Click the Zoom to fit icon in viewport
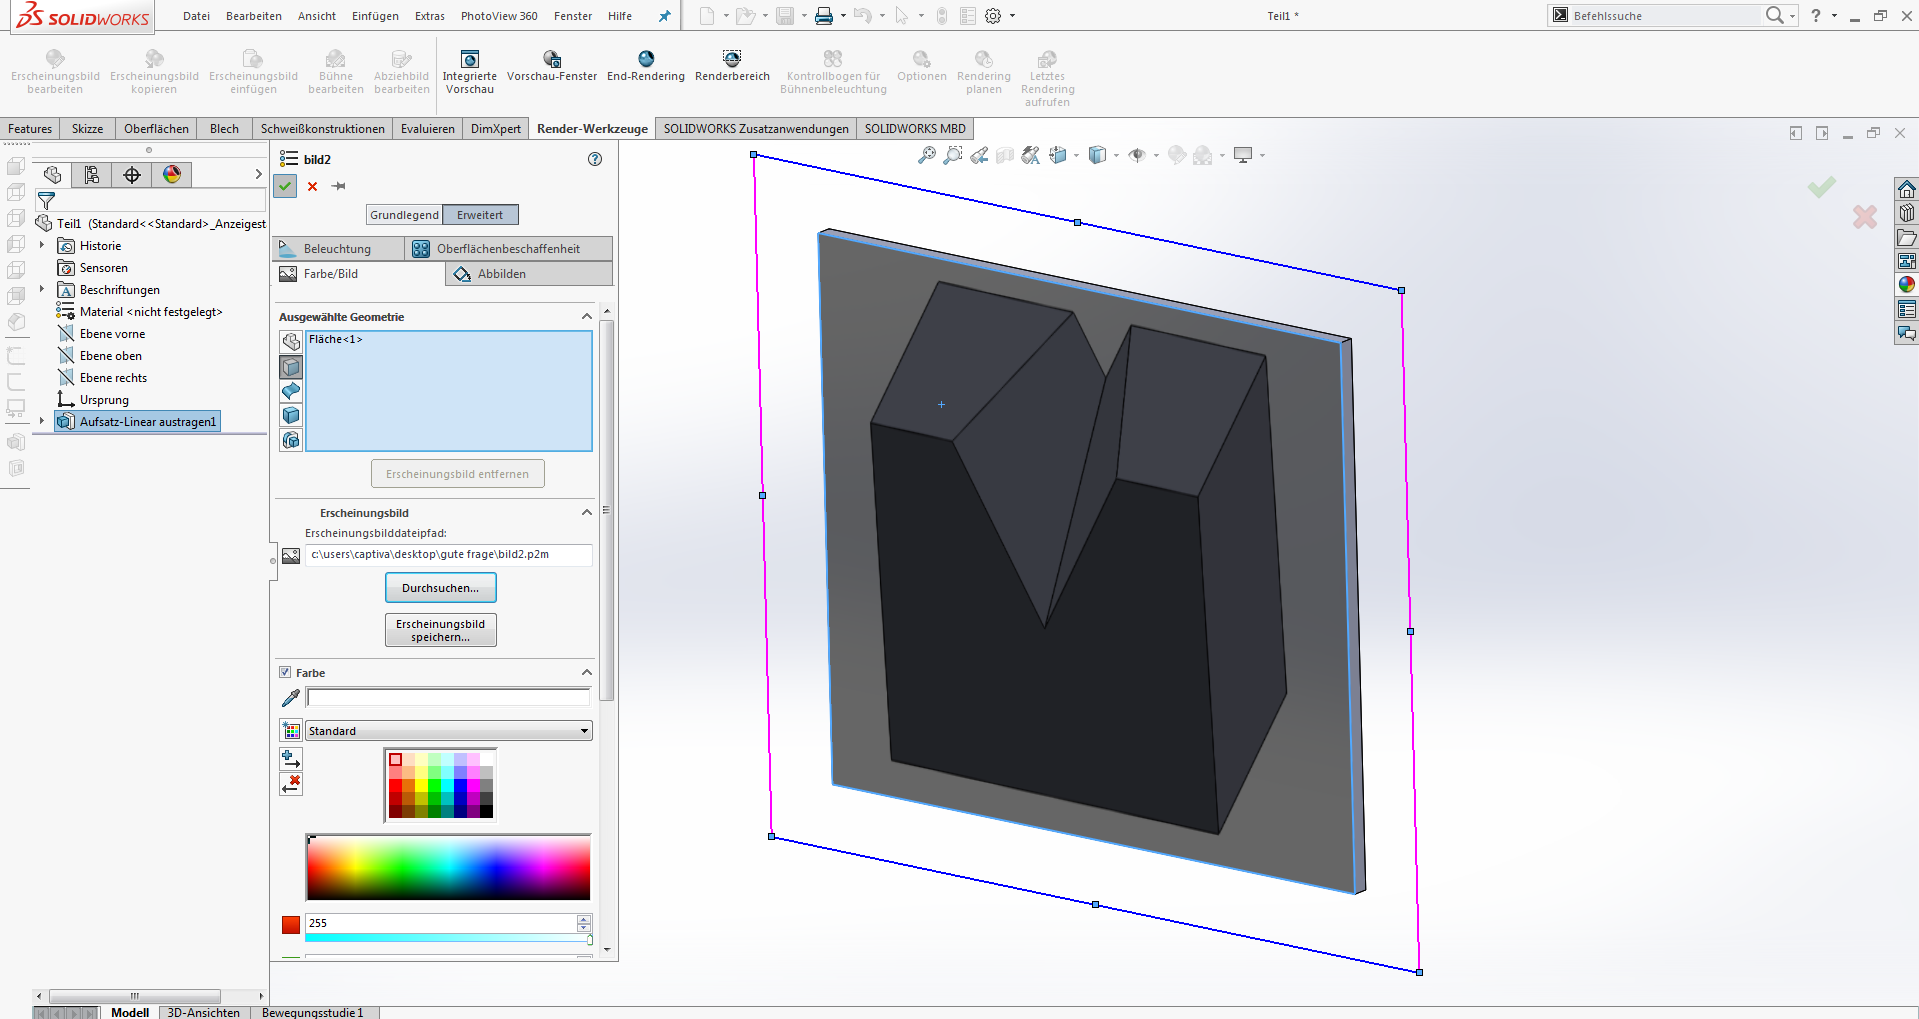Screen dimensions: 1919x1019 tap(925, 155)
